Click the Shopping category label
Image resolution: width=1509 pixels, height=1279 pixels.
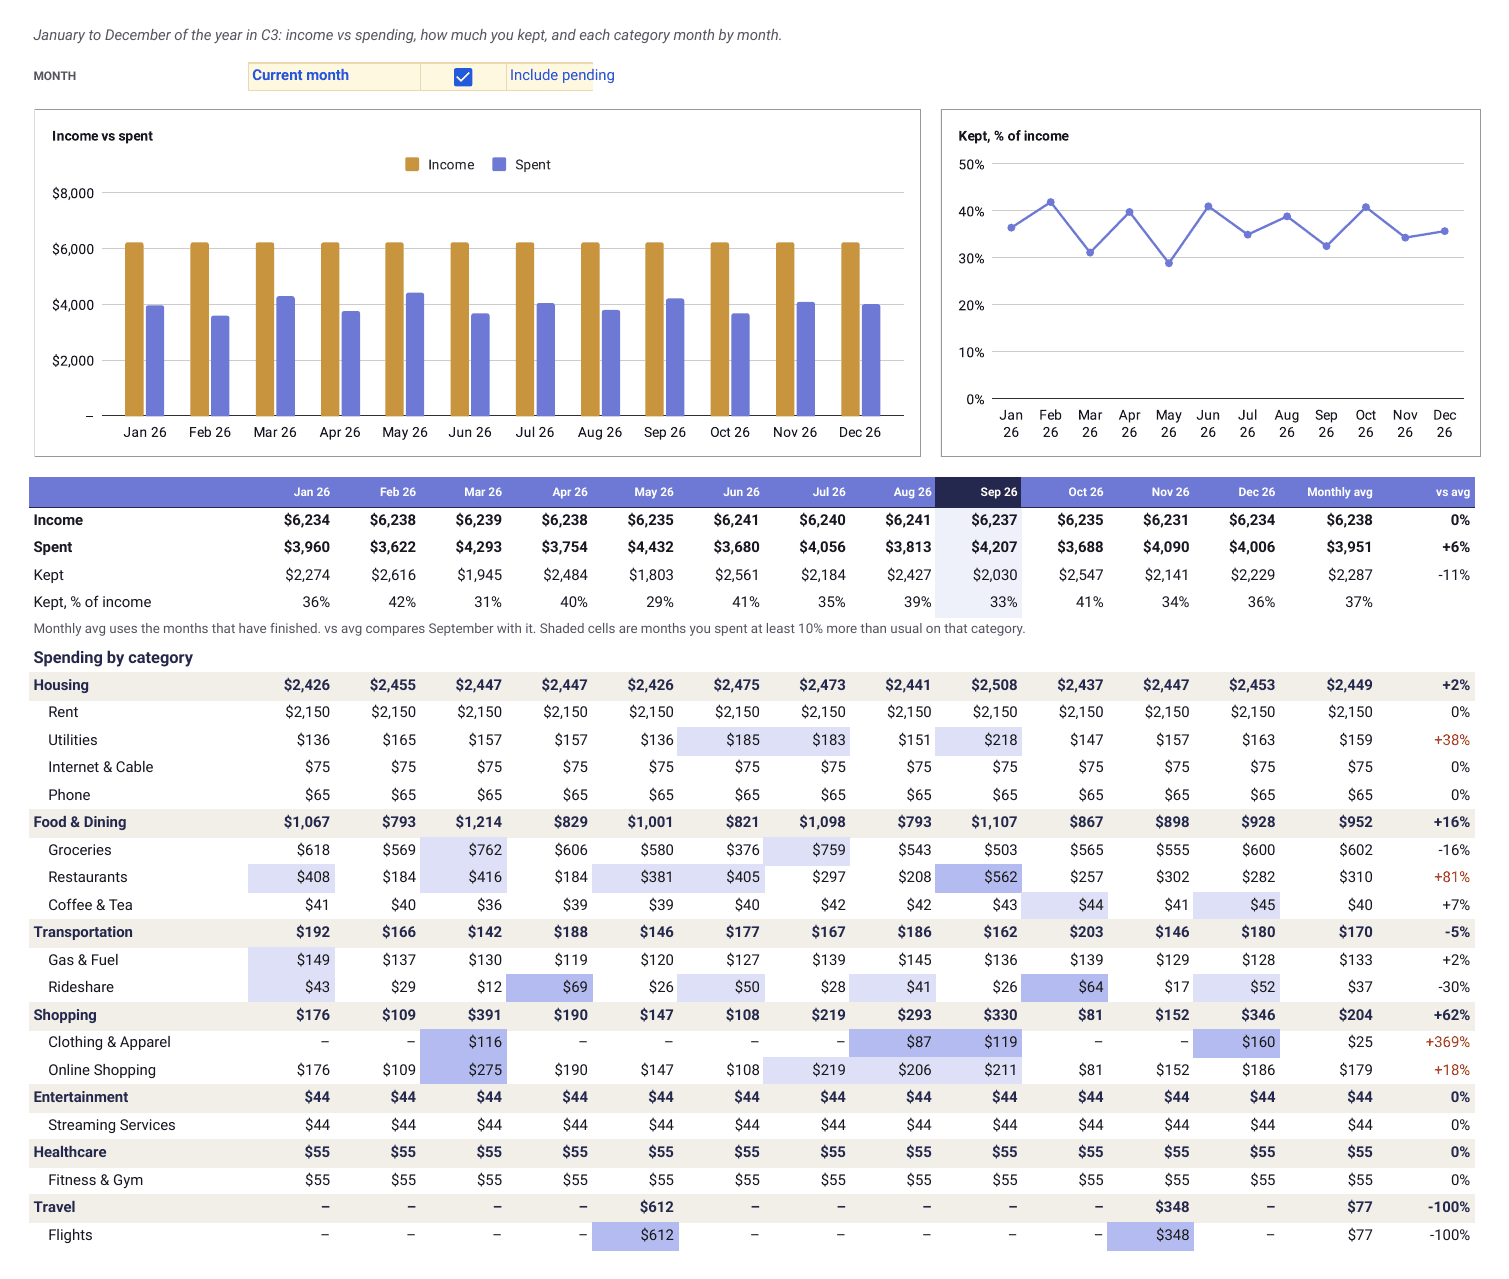(65, 1015)
